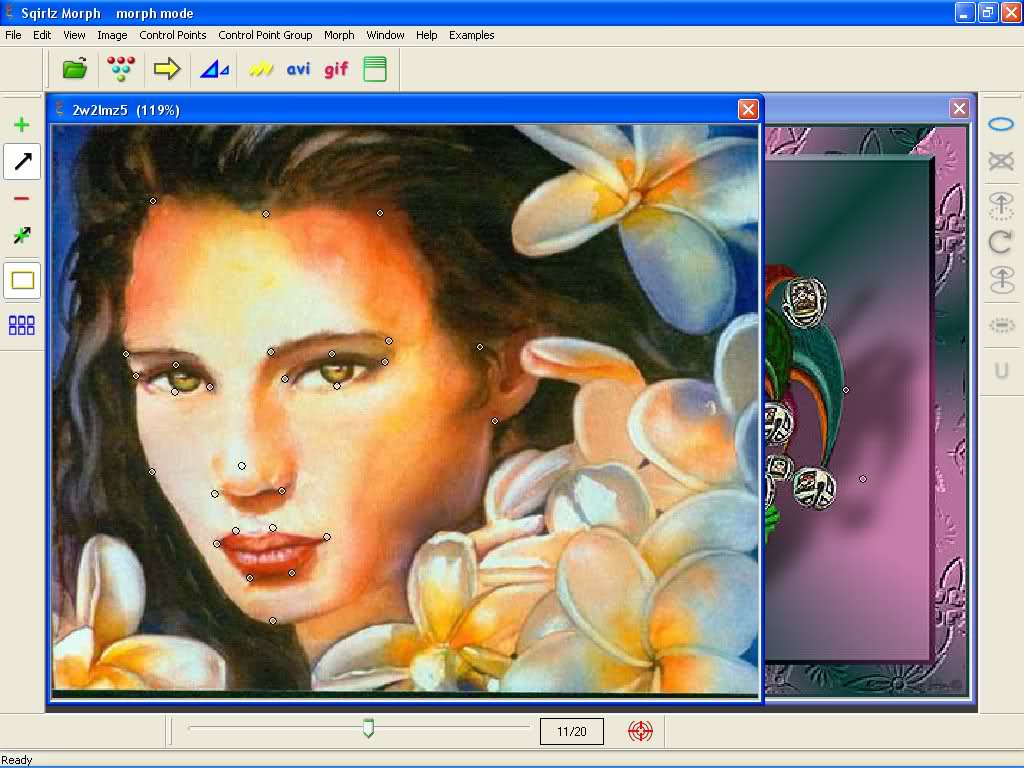Open the Edit menu
1024x768 pixels.
pos(42,35)
